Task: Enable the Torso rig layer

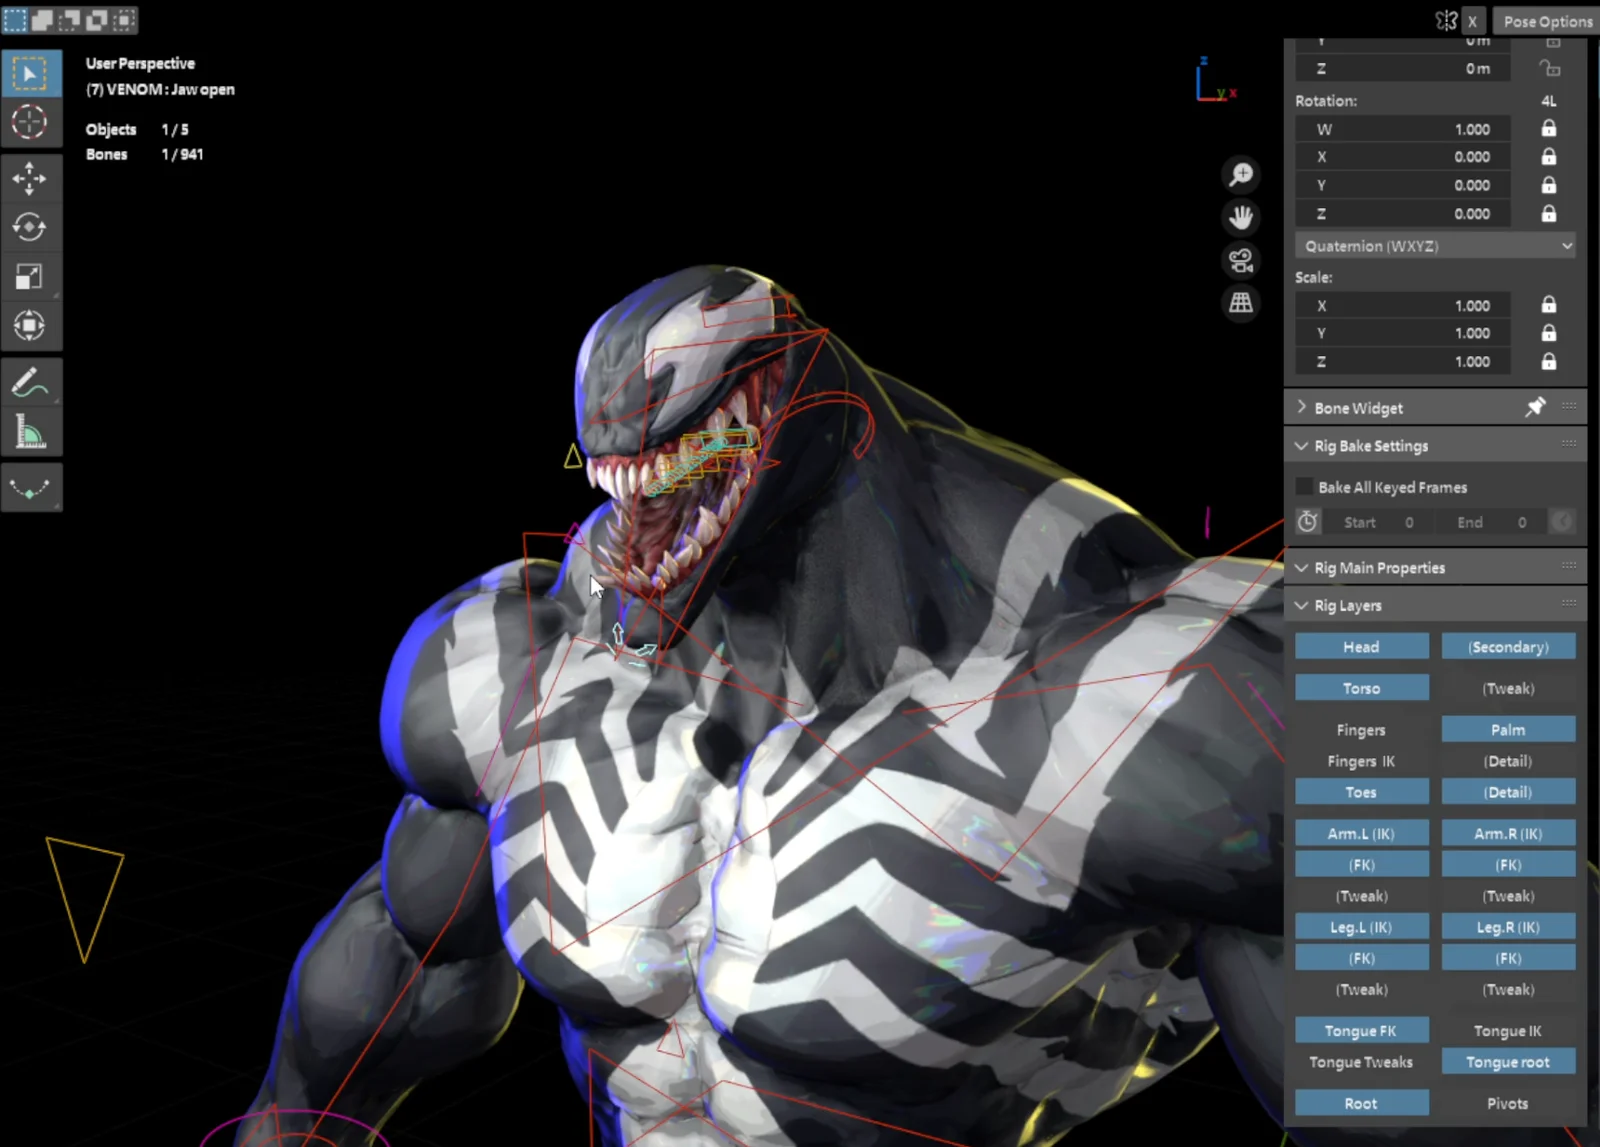Action: (x=1361, y=687)
